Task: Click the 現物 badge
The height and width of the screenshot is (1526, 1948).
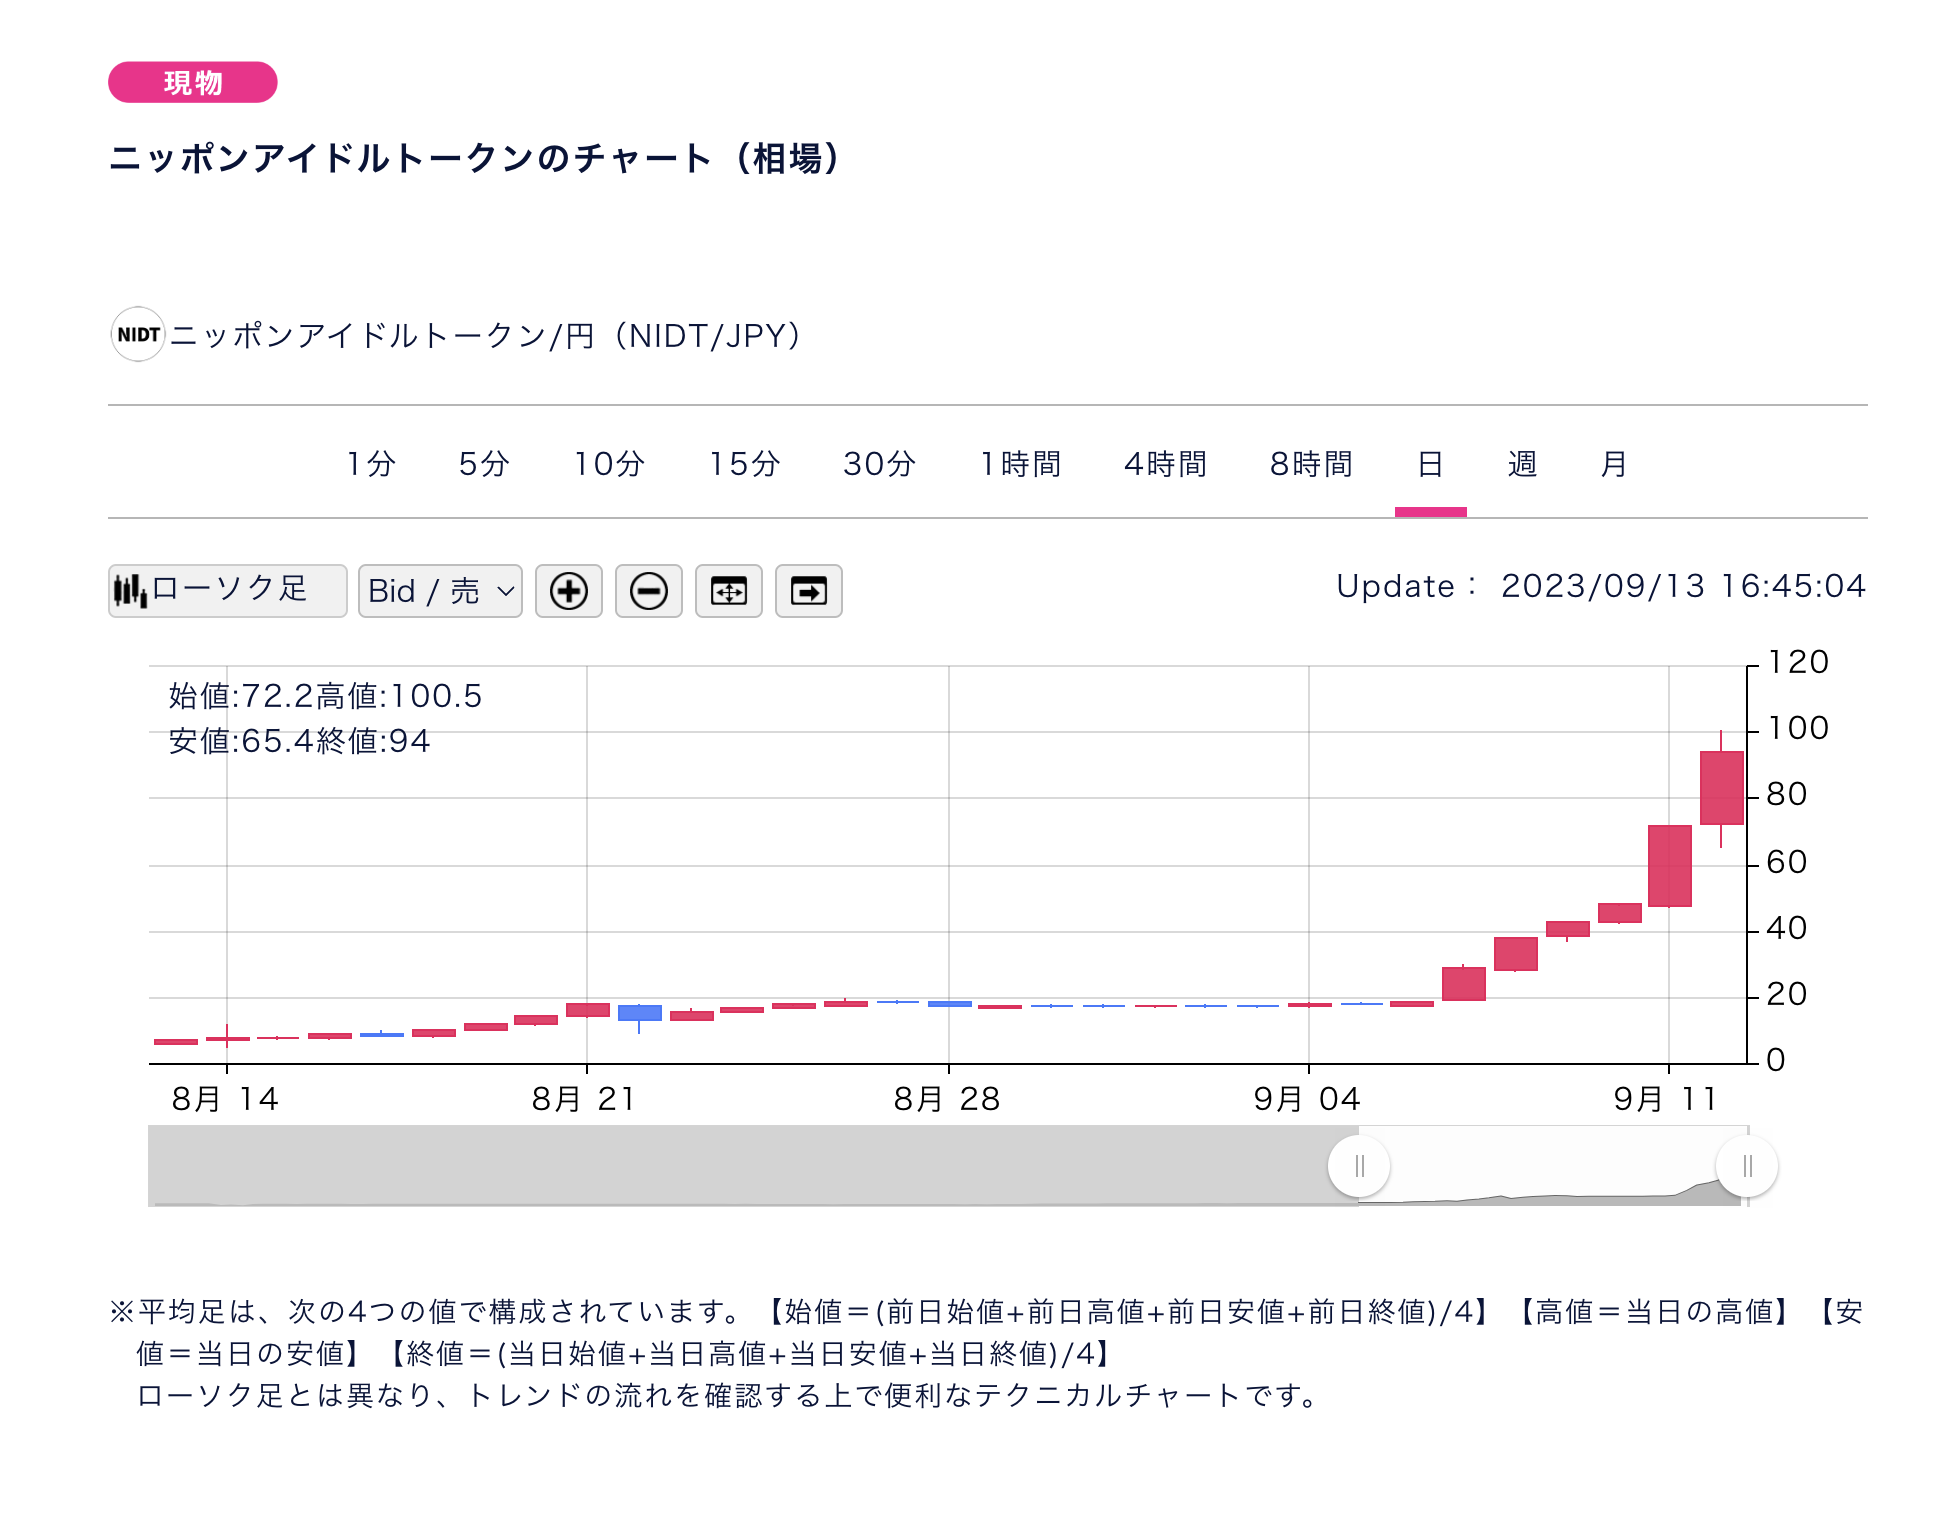Action: (x=192, y=84)
